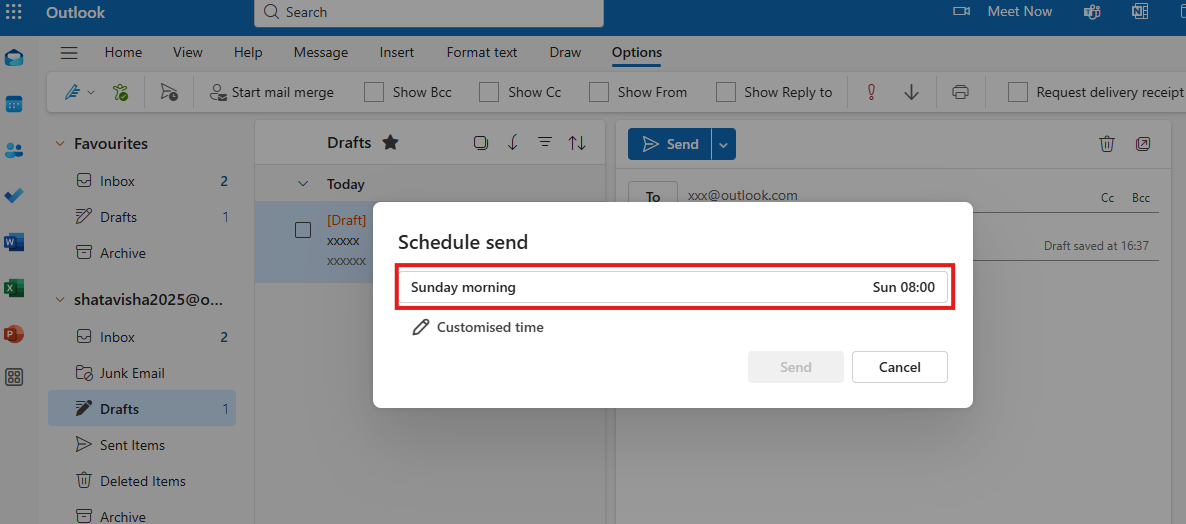This screenshot has height=524, width=1186.
Task: Launch PowerPoint from the left rail
Action: [14, 333]
